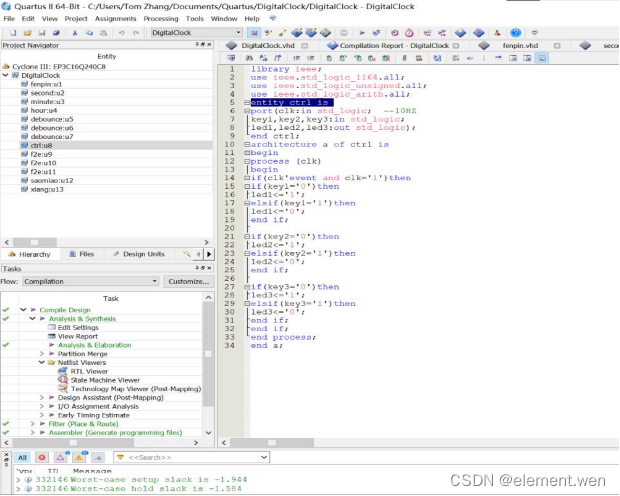
Task: Toggle the Project Navigator toolbar button
Action: (254, 33)
